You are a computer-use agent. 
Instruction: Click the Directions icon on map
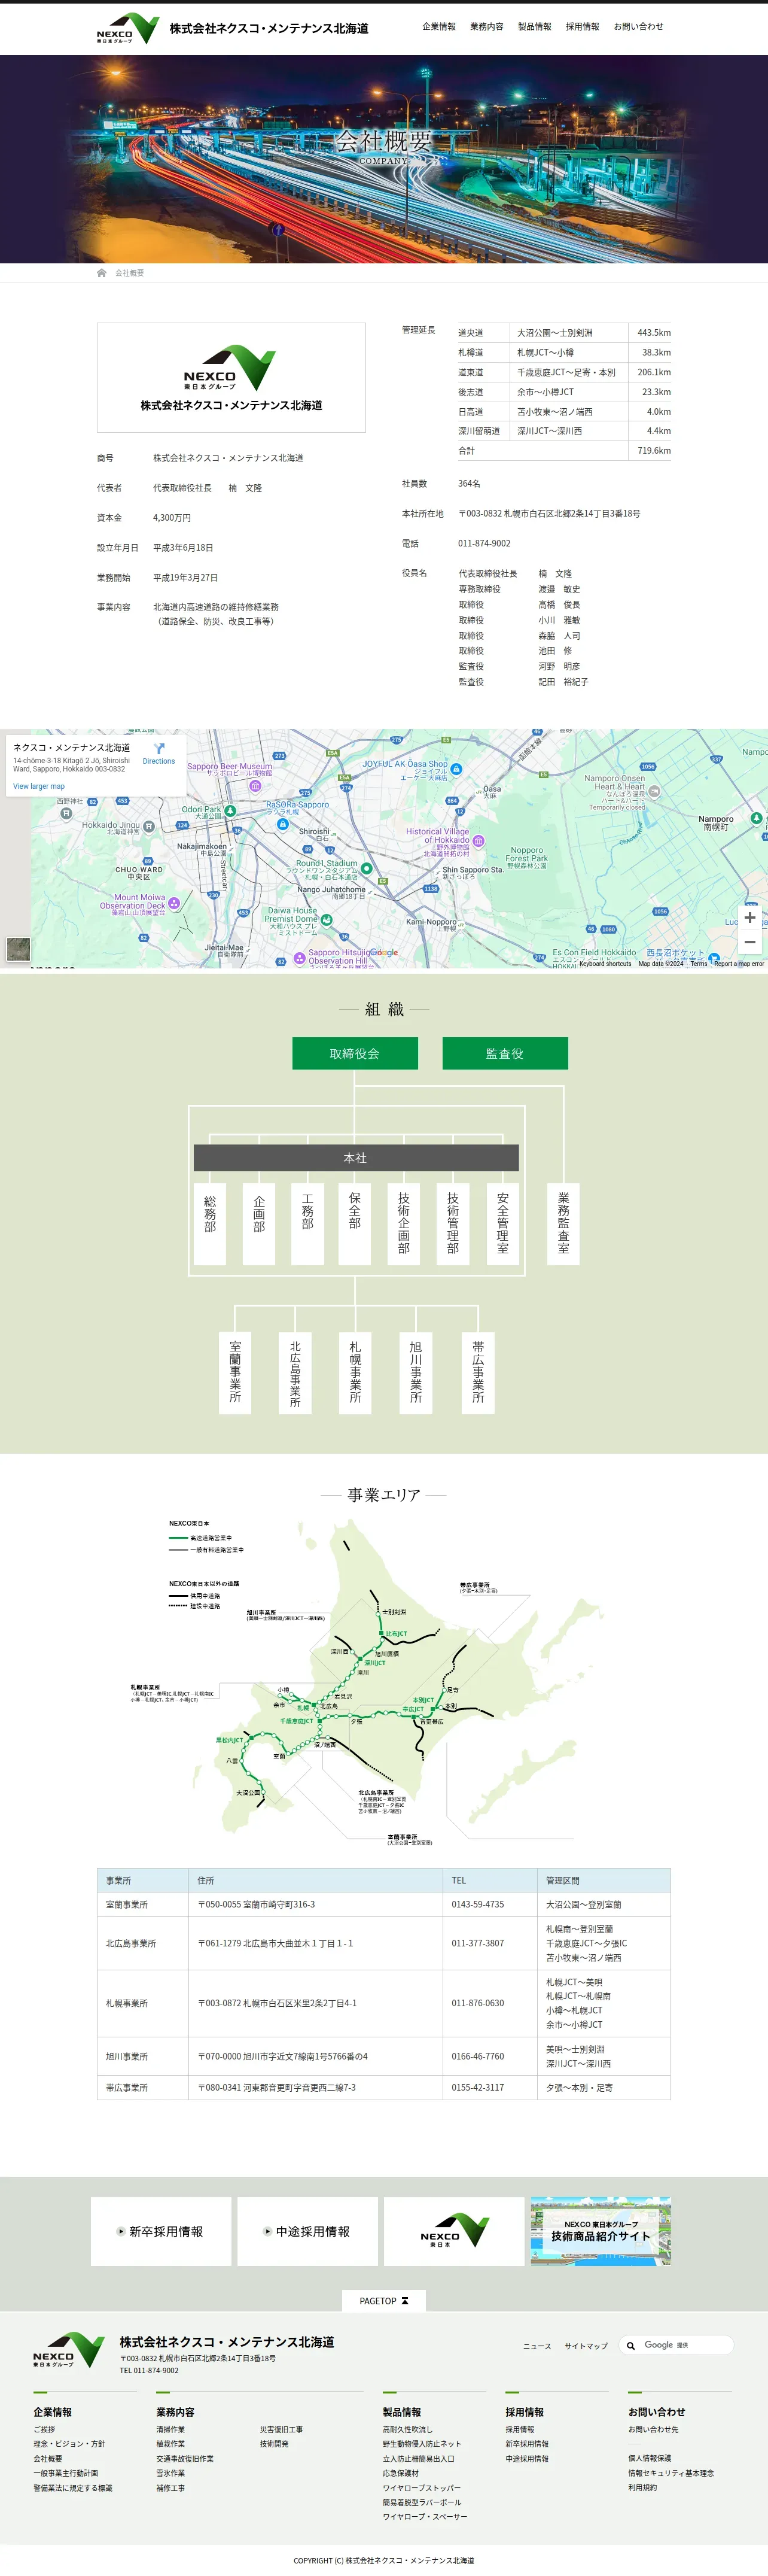click(159, 748)
